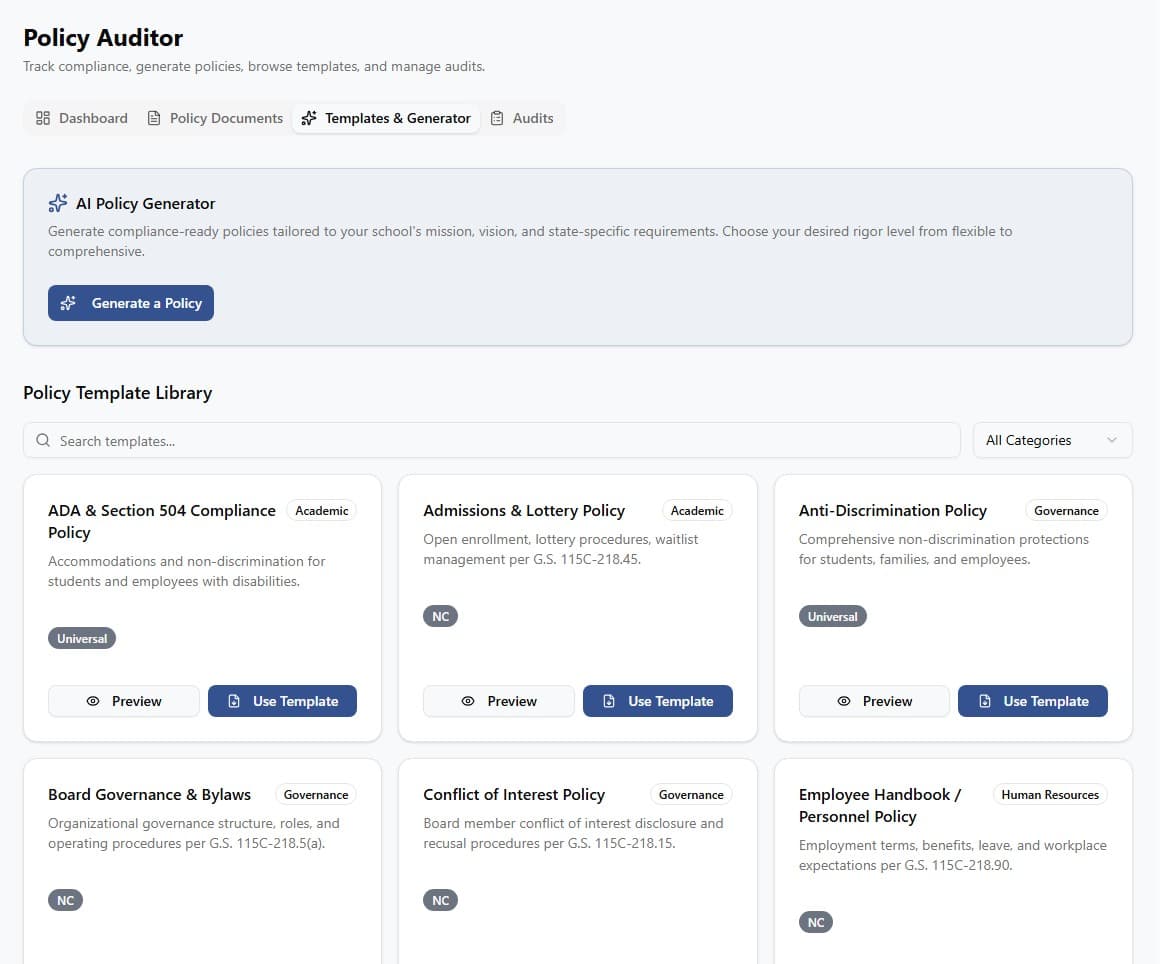Click Academic tag on ADA card

click(x=321, y=510)
